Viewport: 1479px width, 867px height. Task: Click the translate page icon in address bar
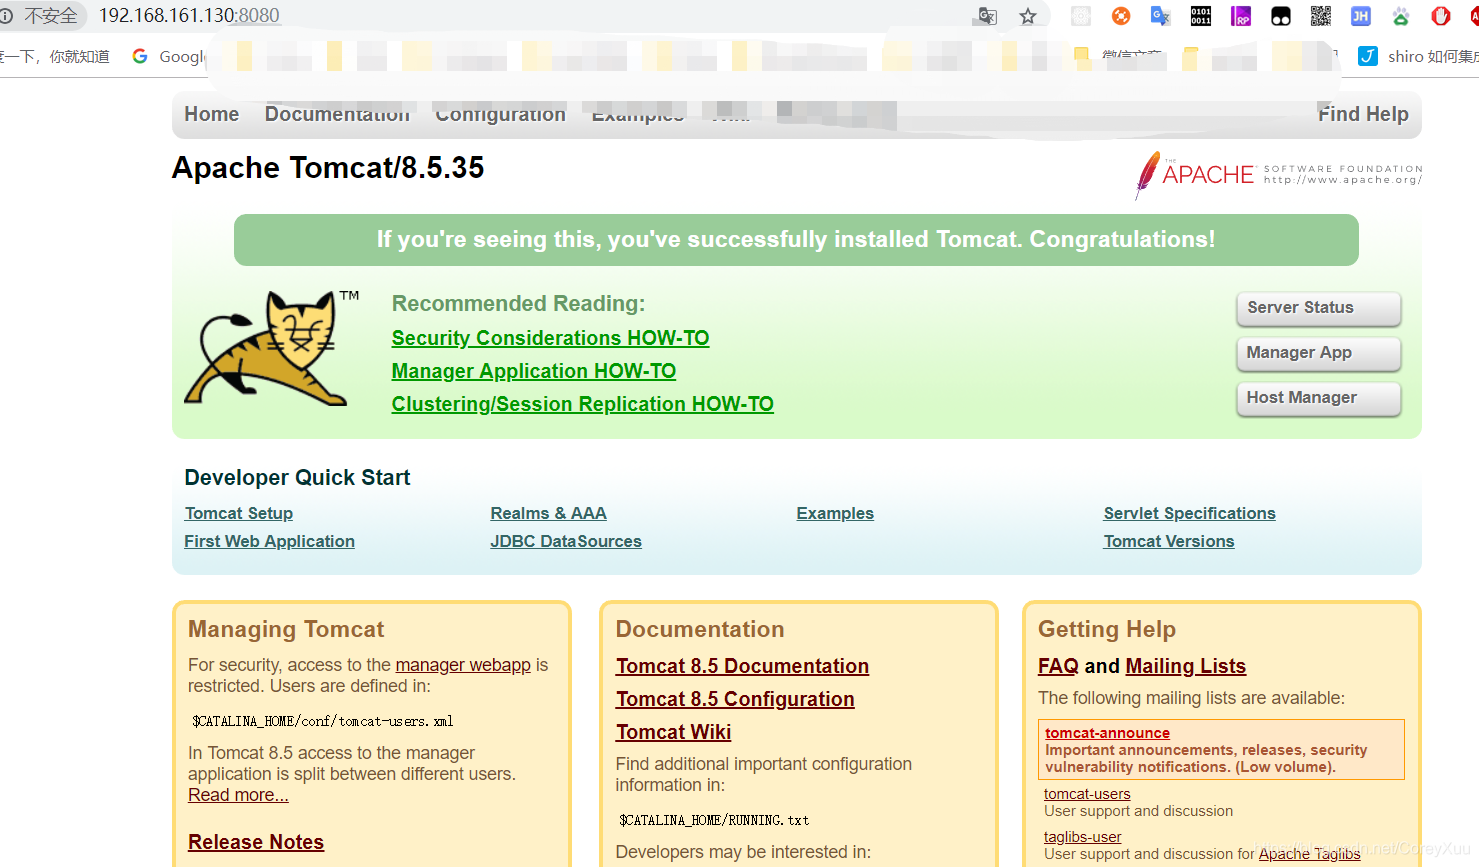(x=987, y=16)
